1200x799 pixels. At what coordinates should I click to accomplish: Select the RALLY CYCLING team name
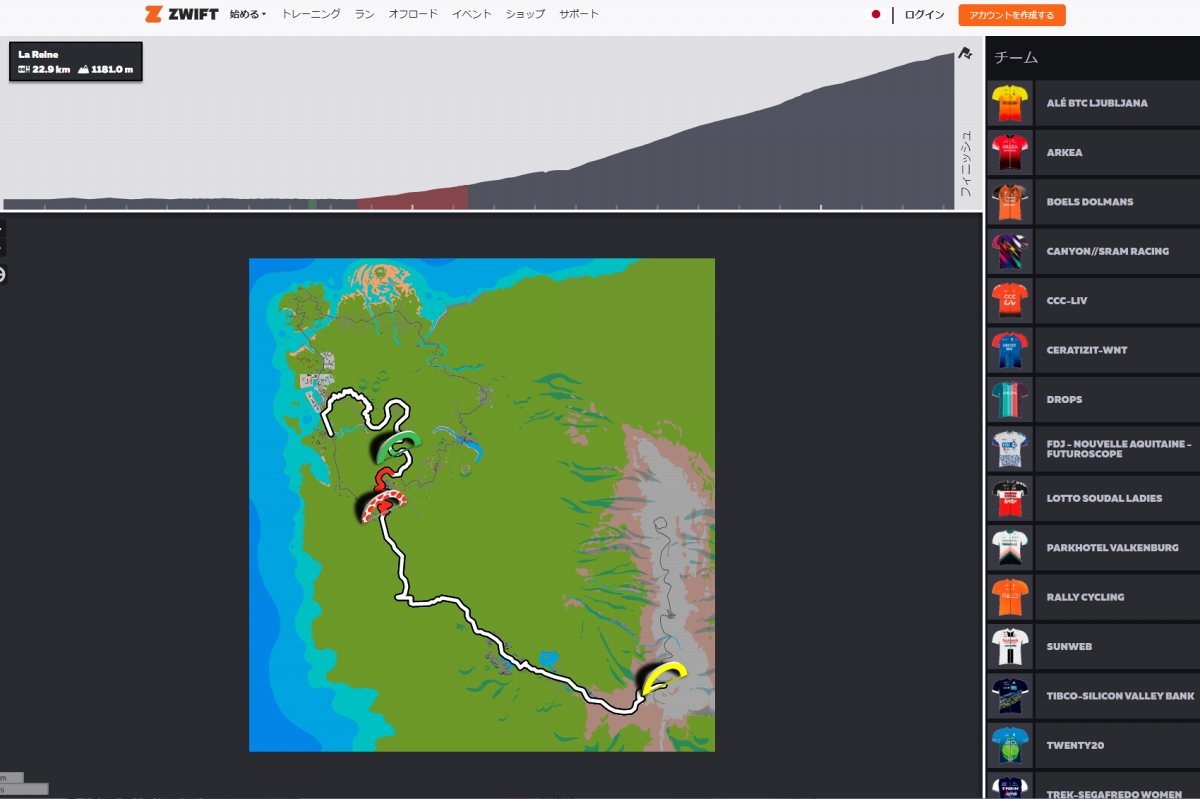(x=1085, y=597)
